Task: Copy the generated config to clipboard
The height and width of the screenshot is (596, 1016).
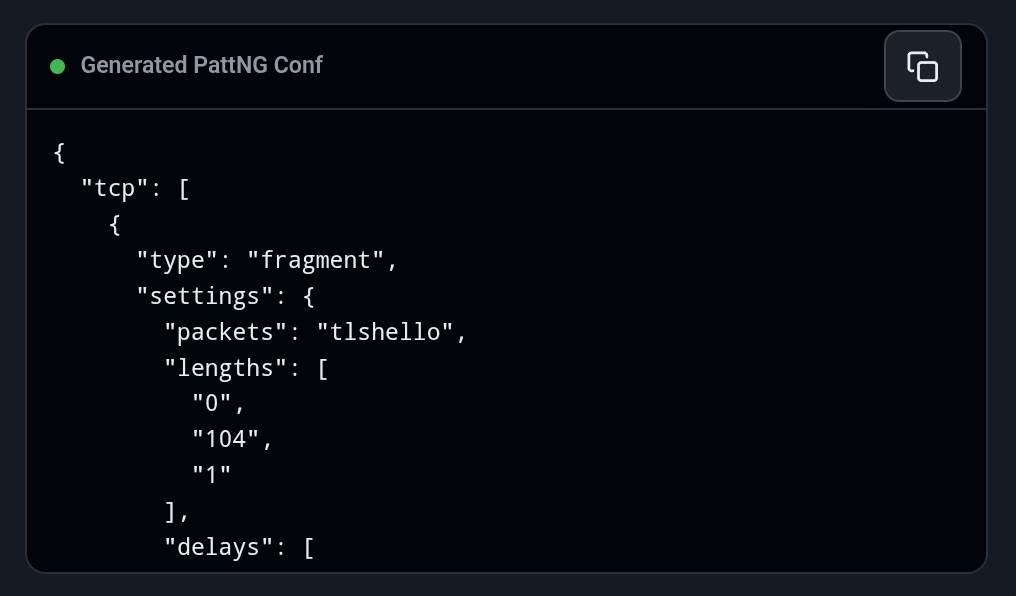Action: (x=923, y=66)
